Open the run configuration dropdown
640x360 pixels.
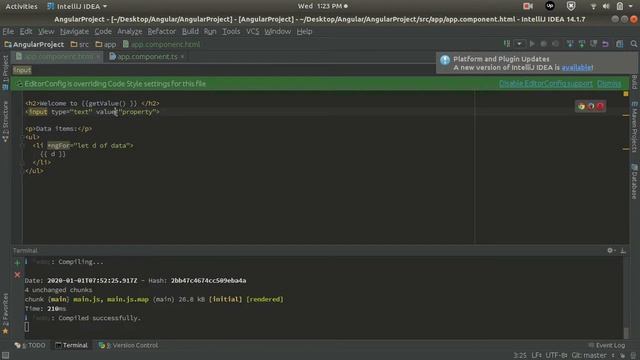tap(519, 44)
